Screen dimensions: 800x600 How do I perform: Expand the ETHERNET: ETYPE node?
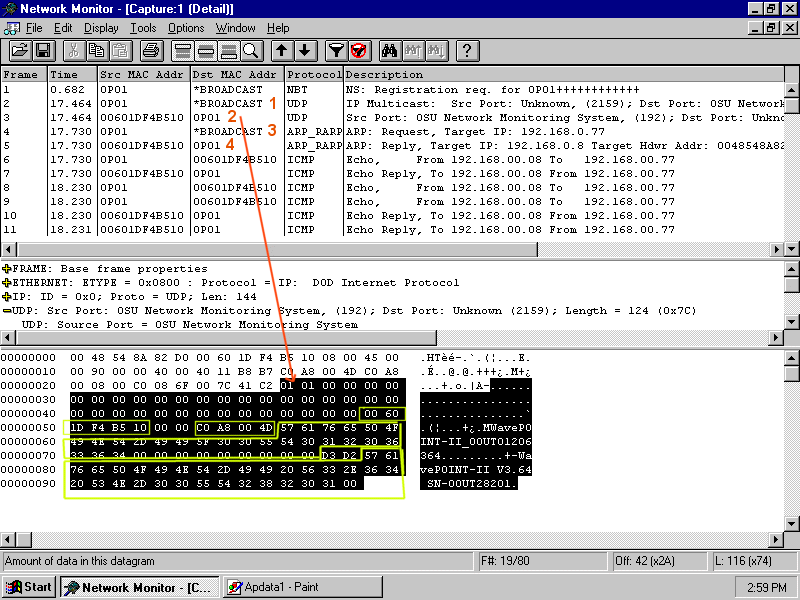click(x=7, y=282)
